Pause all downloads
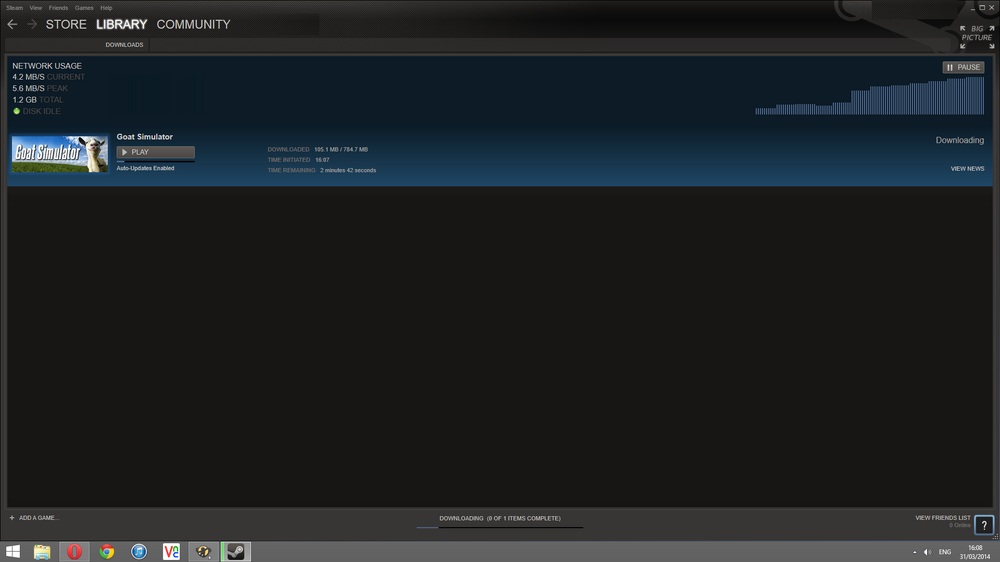Image resolution: width=1000 pixels, height=562 pixels. [963, 67]
